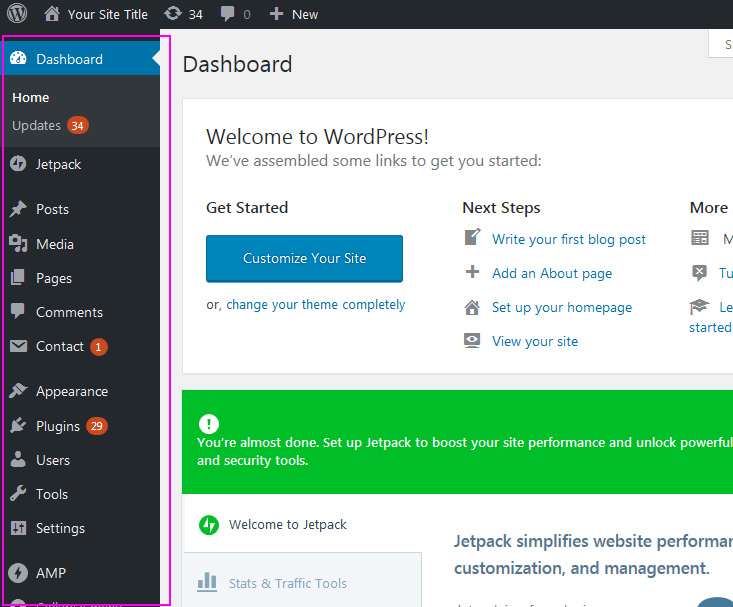
Task: Click the Tools wrench icon
Action: tap(18, 493)
